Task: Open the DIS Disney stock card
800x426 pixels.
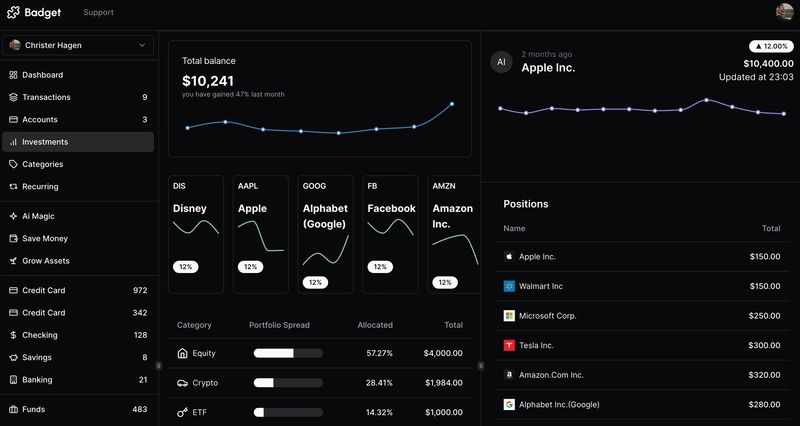Action: tap(196, 235)
